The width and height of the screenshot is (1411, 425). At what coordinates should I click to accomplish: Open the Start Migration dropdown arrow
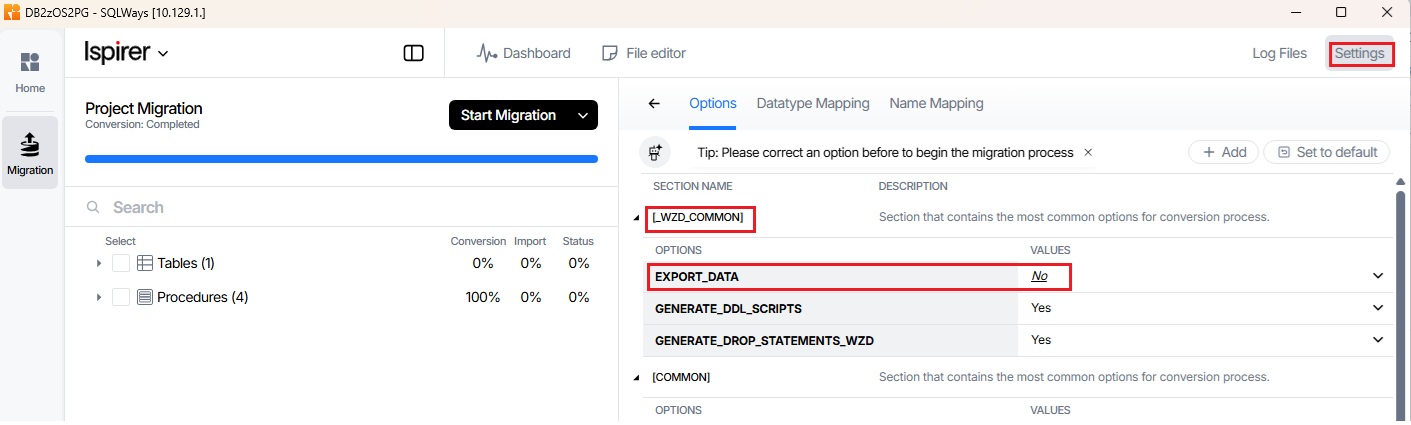[x=583, y=116]
